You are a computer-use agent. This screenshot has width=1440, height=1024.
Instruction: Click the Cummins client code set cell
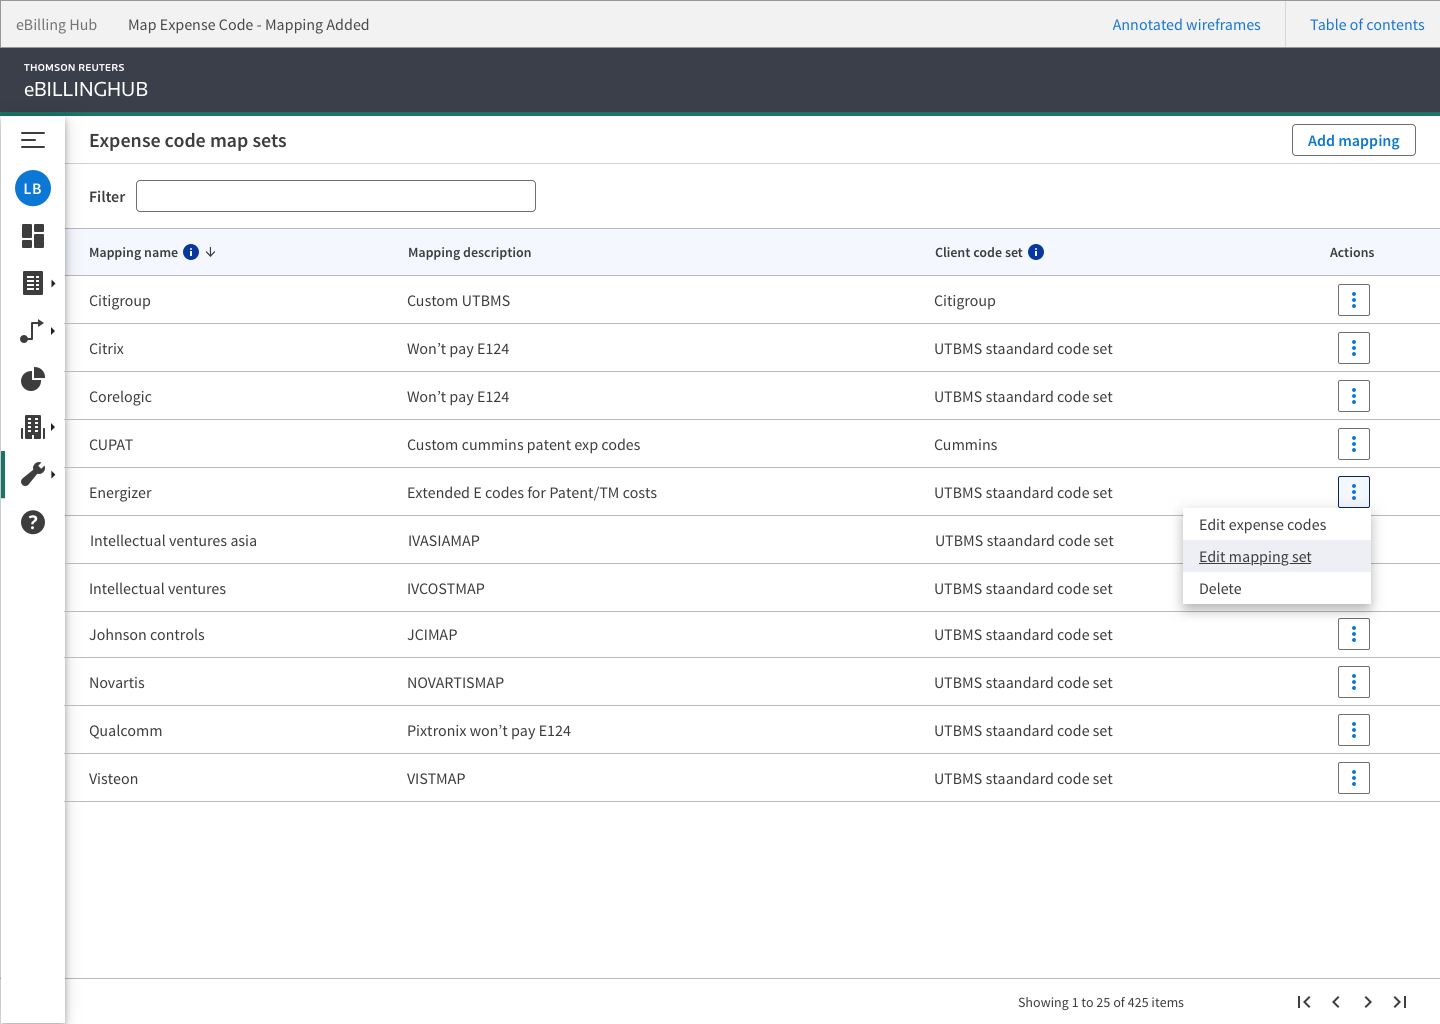[965, 444]
